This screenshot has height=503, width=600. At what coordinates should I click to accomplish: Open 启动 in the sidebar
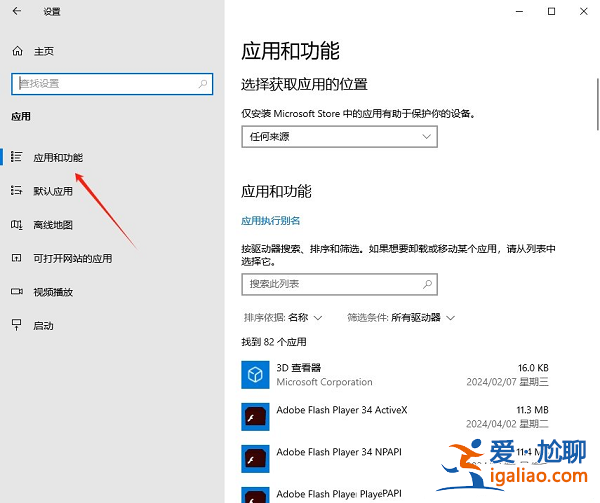point(43,326)
